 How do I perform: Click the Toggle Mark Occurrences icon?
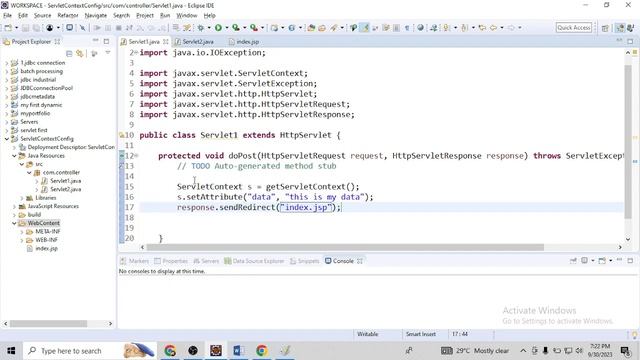(365, 28)
